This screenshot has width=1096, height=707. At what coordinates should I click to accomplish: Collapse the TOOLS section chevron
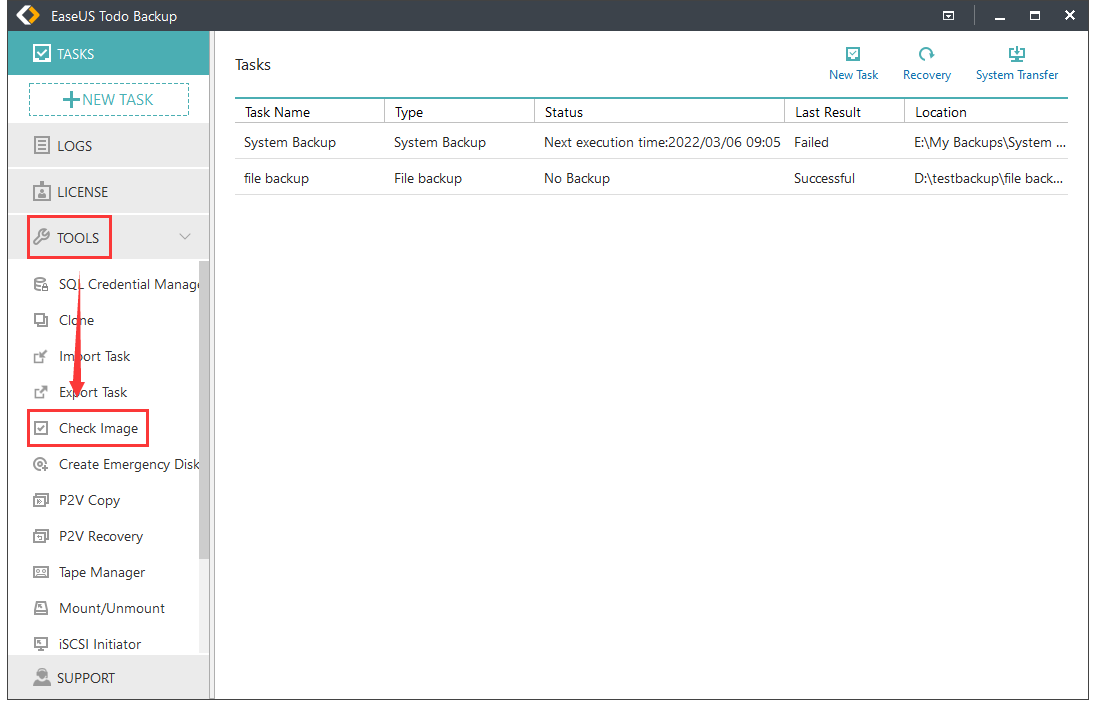click(x=185, y=236)
